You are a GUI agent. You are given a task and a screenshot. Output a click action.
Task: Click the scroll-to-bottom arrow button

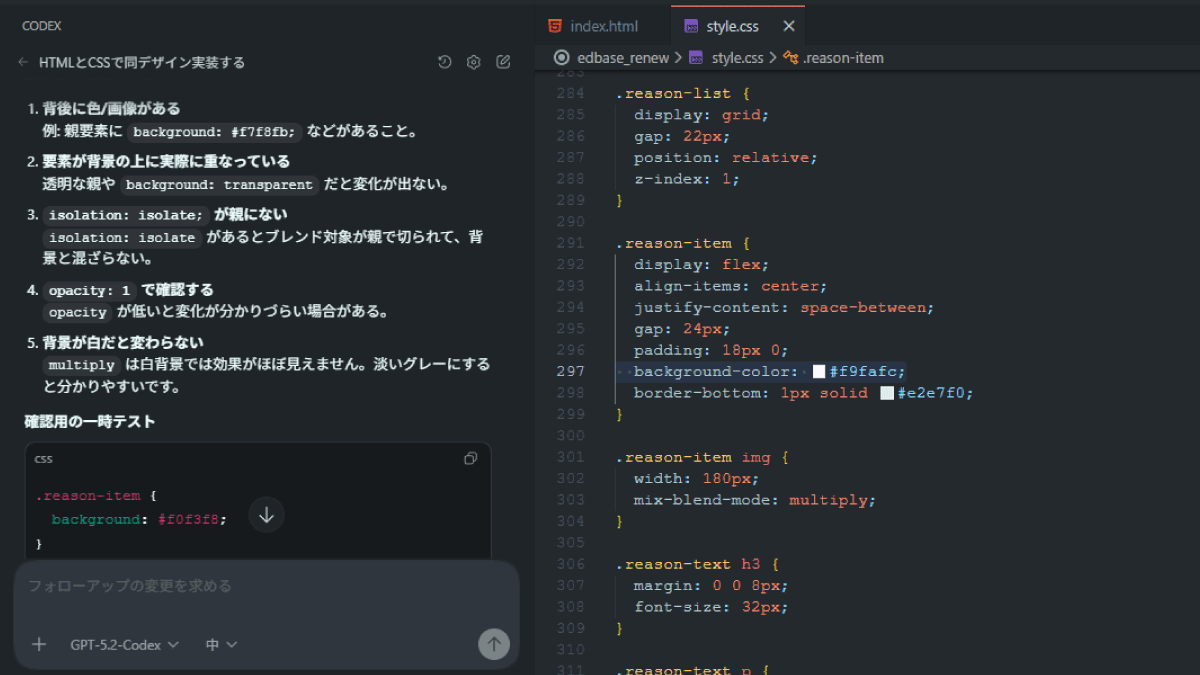pyautogui.click(x=266, y=515)
